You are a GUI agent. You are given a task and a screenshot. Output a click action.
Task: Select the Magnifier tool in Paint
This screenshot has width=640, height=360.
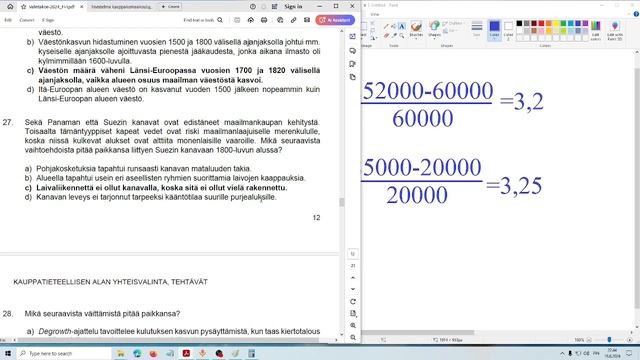402,36
